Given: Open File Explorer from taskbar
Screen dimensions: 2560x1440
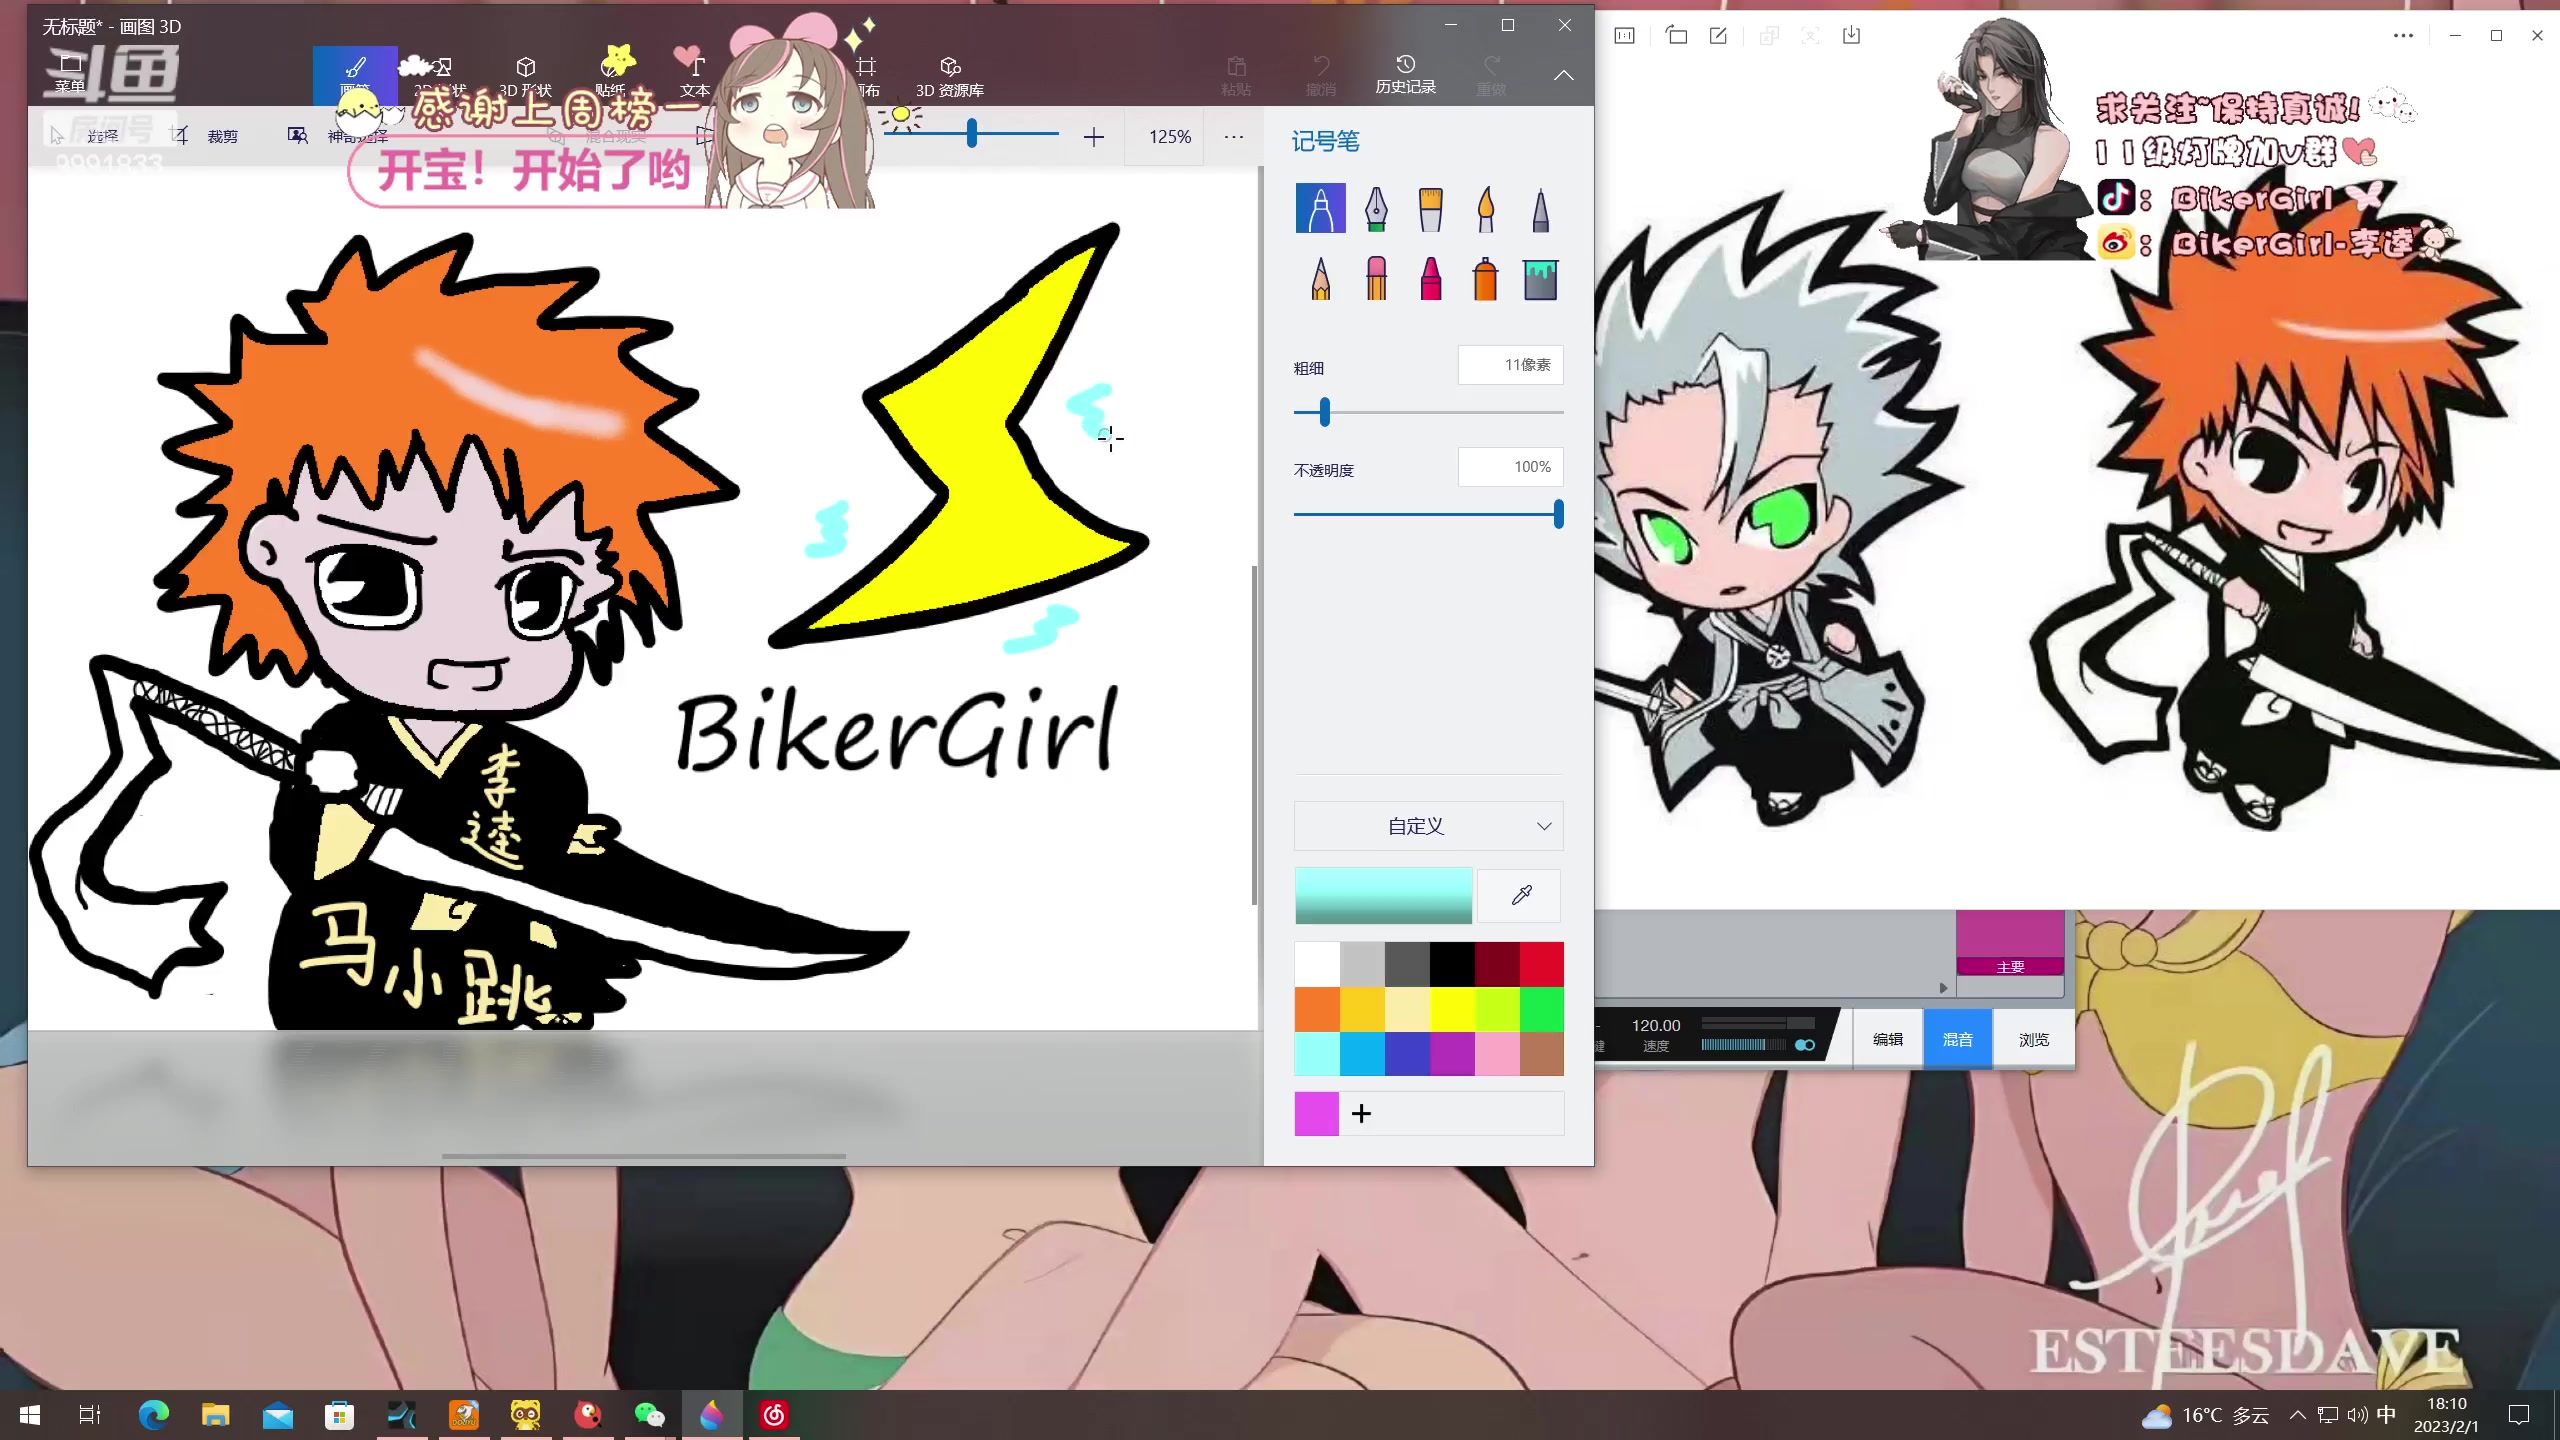Looking at the screenshot, I should tap(216, 1415).
